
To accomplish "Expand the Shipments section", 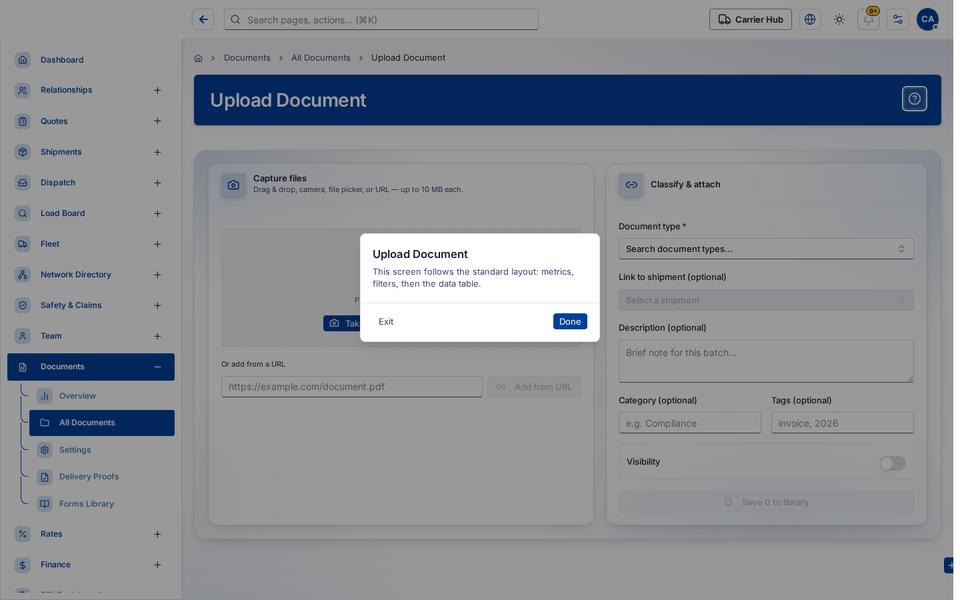I will click(x=157, y=152).
